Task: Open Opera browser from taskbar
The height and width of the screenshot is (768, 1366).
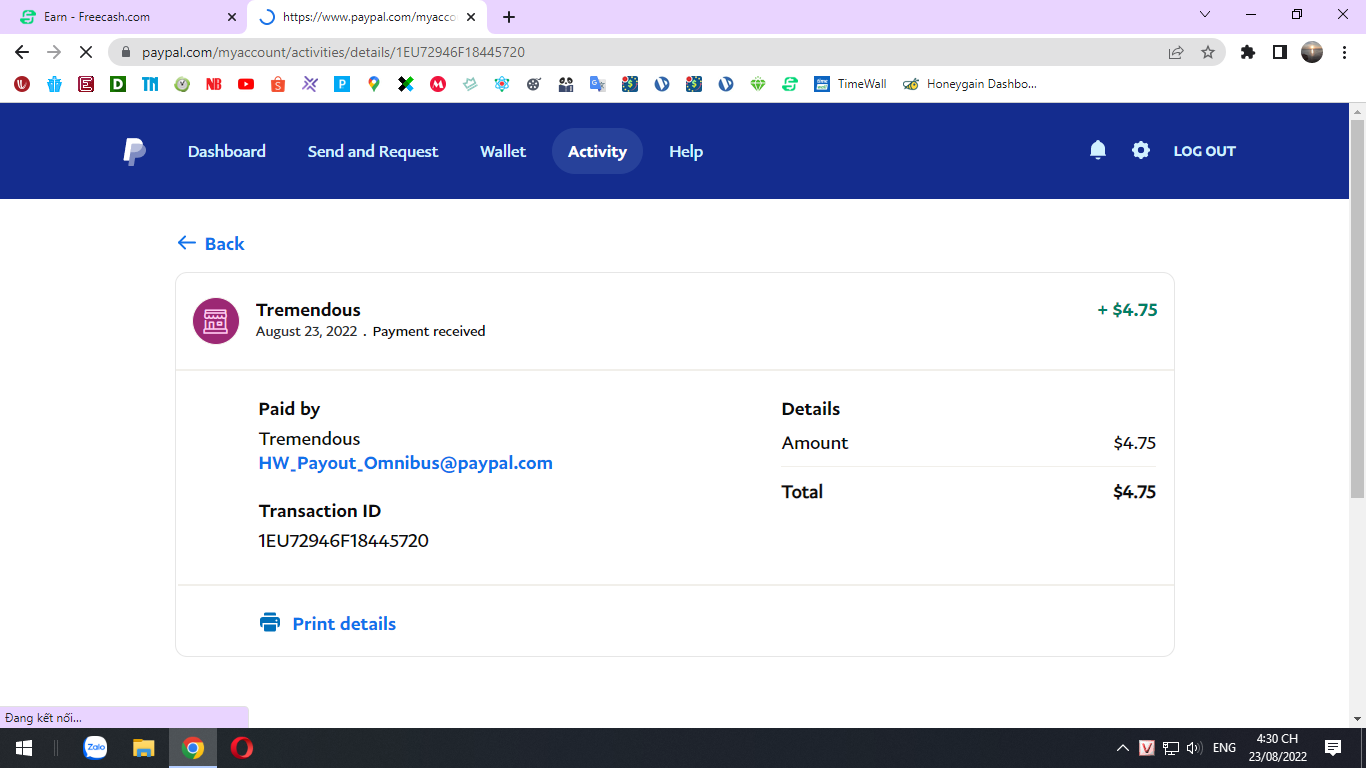Action: tap(241, 748)
